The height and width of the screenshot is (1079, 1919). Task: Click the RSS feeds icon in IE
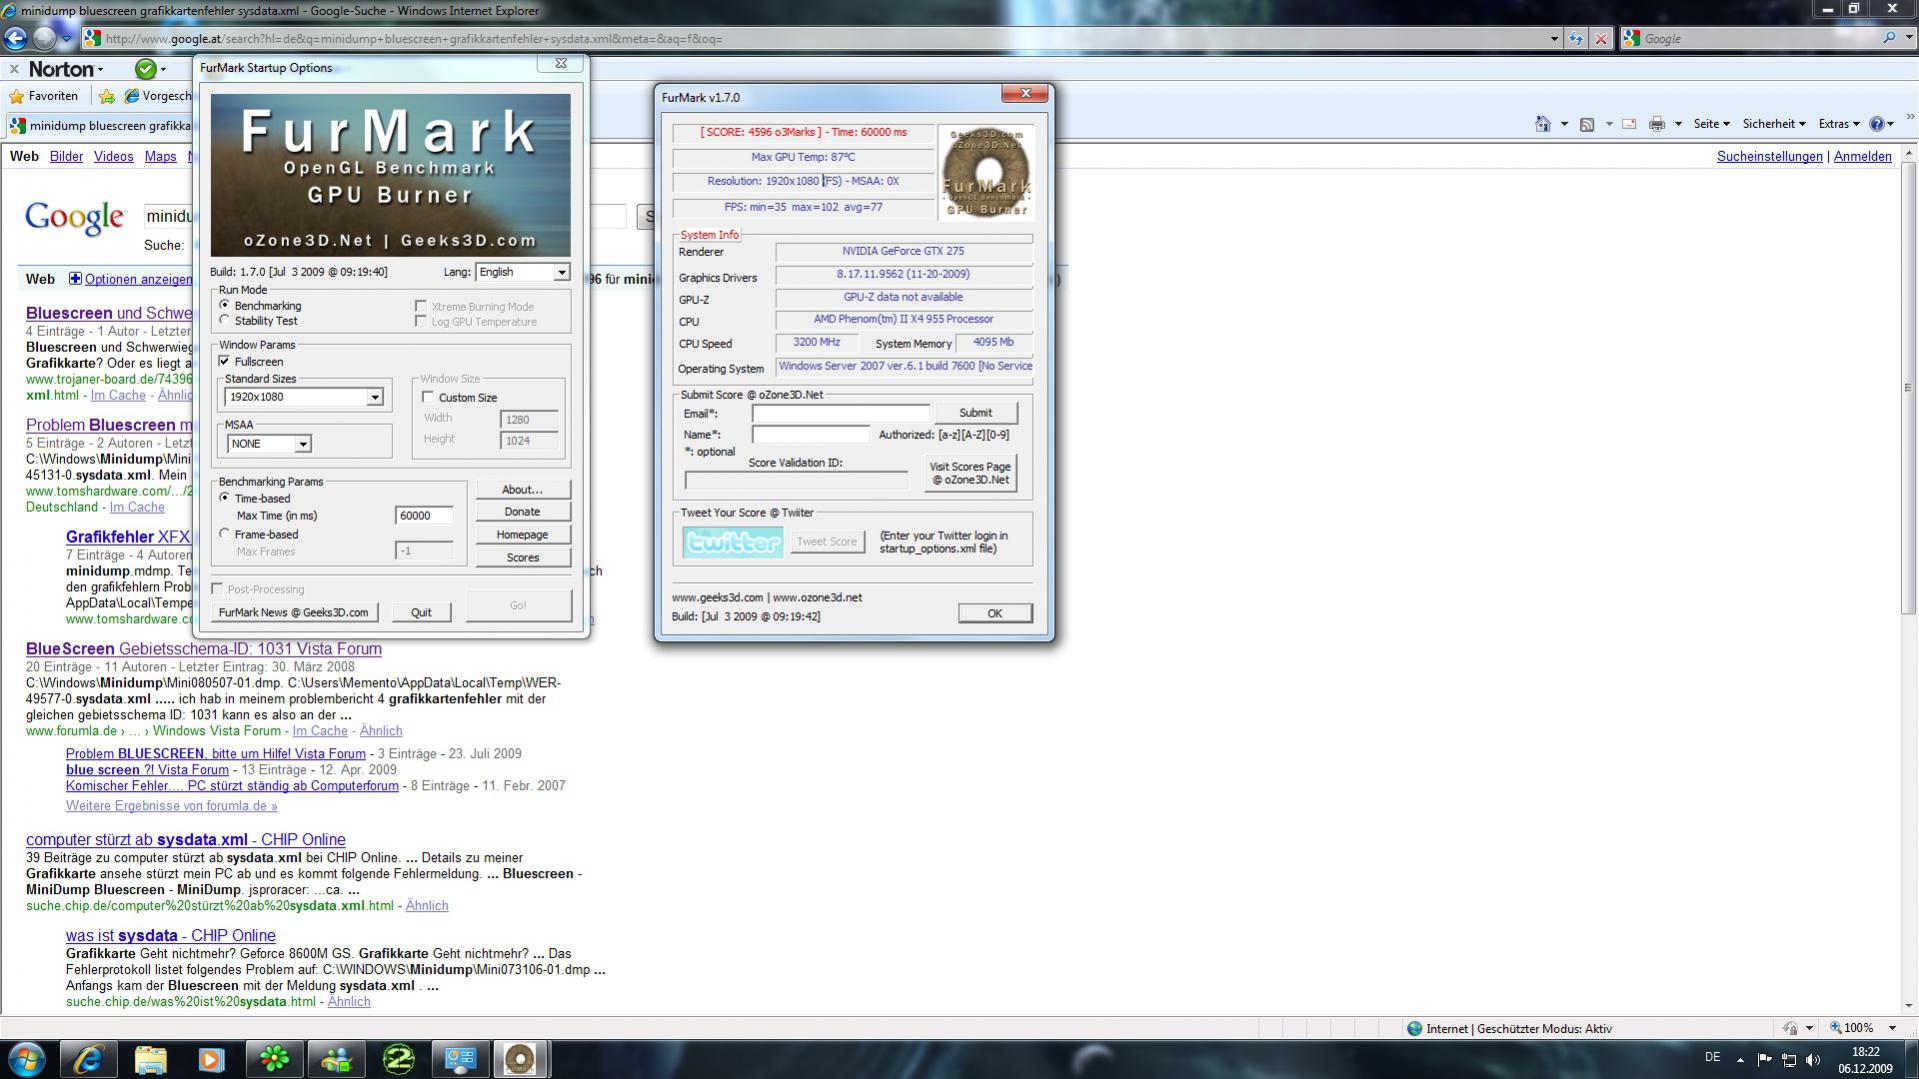coord(1587,124)
